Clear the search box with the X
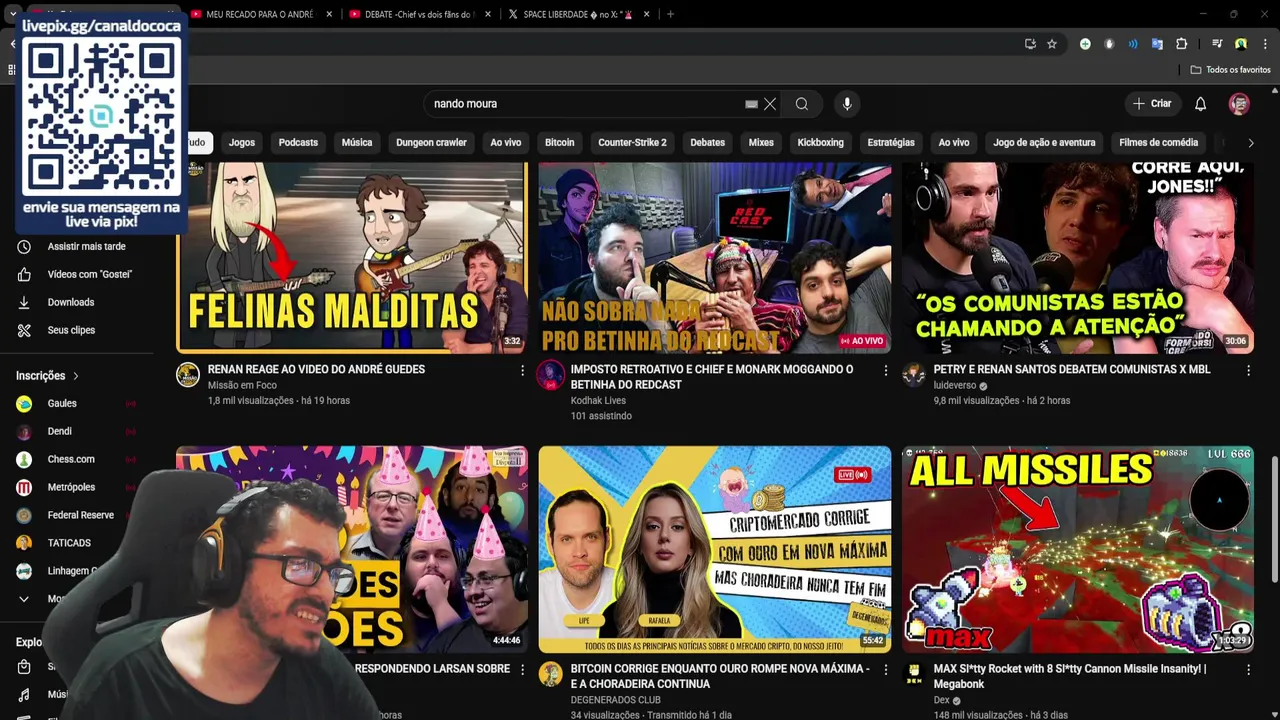The height and width of the screenshot is (720, 1280). pyautogui.click(x=770, y=104)
